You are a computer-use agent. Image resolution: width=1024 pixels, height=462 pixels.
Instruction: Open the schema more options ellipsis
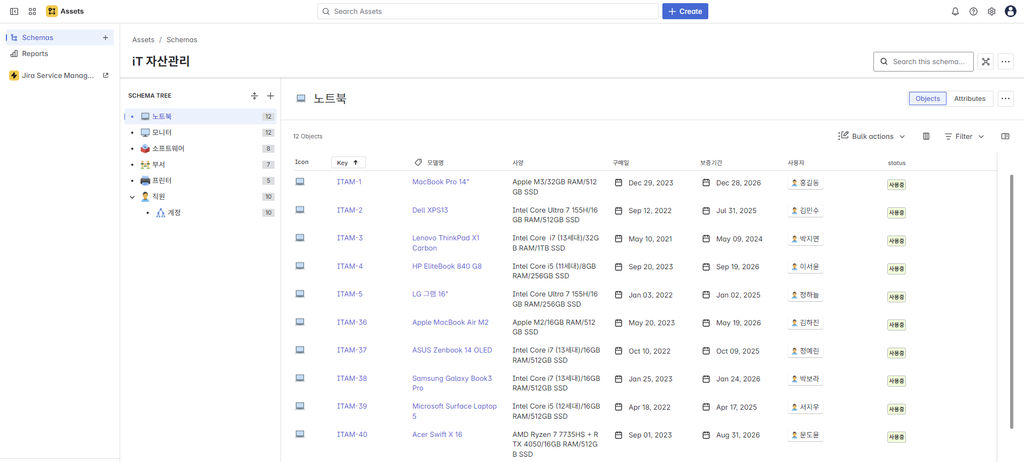1006,61
